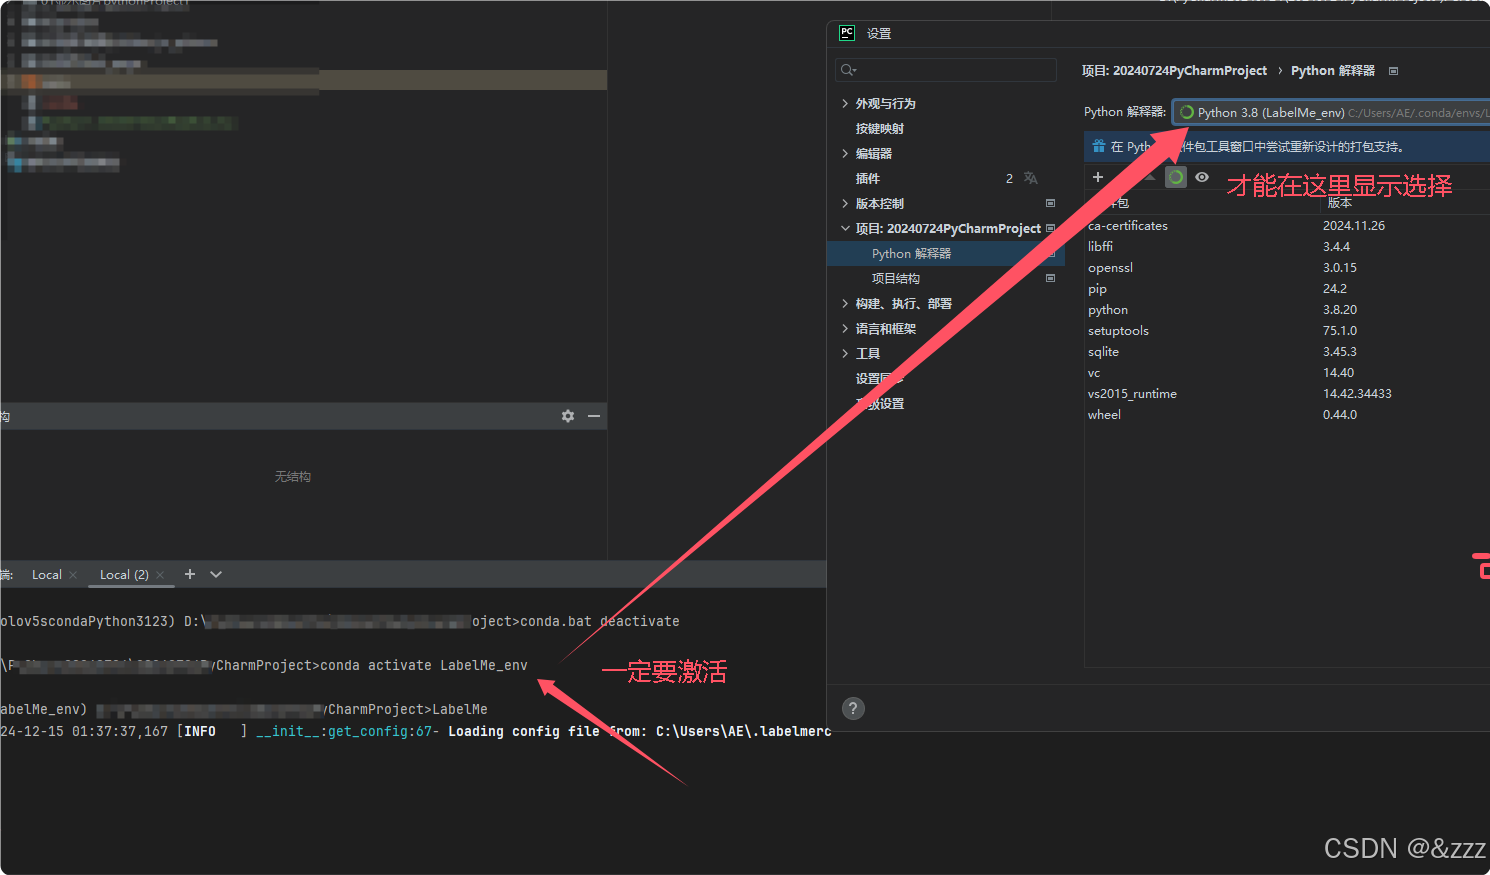The image size is (1490, 875).
Task: Click the version 2024.11.26 cell
Action: pyautogui.click(x=1354, y=226)
